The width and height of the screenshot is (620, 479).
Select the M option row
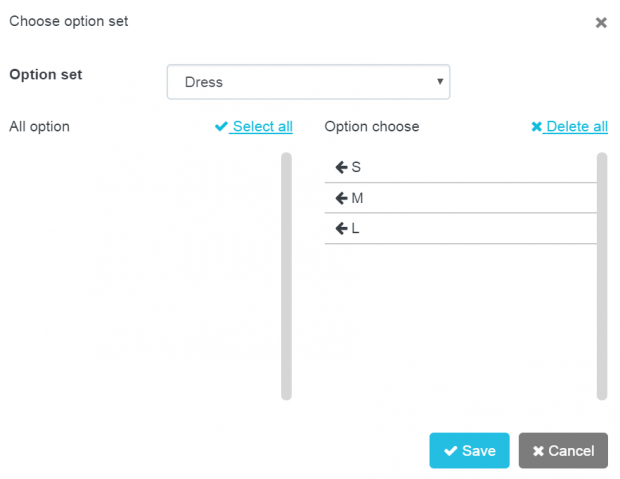[461, 198]
